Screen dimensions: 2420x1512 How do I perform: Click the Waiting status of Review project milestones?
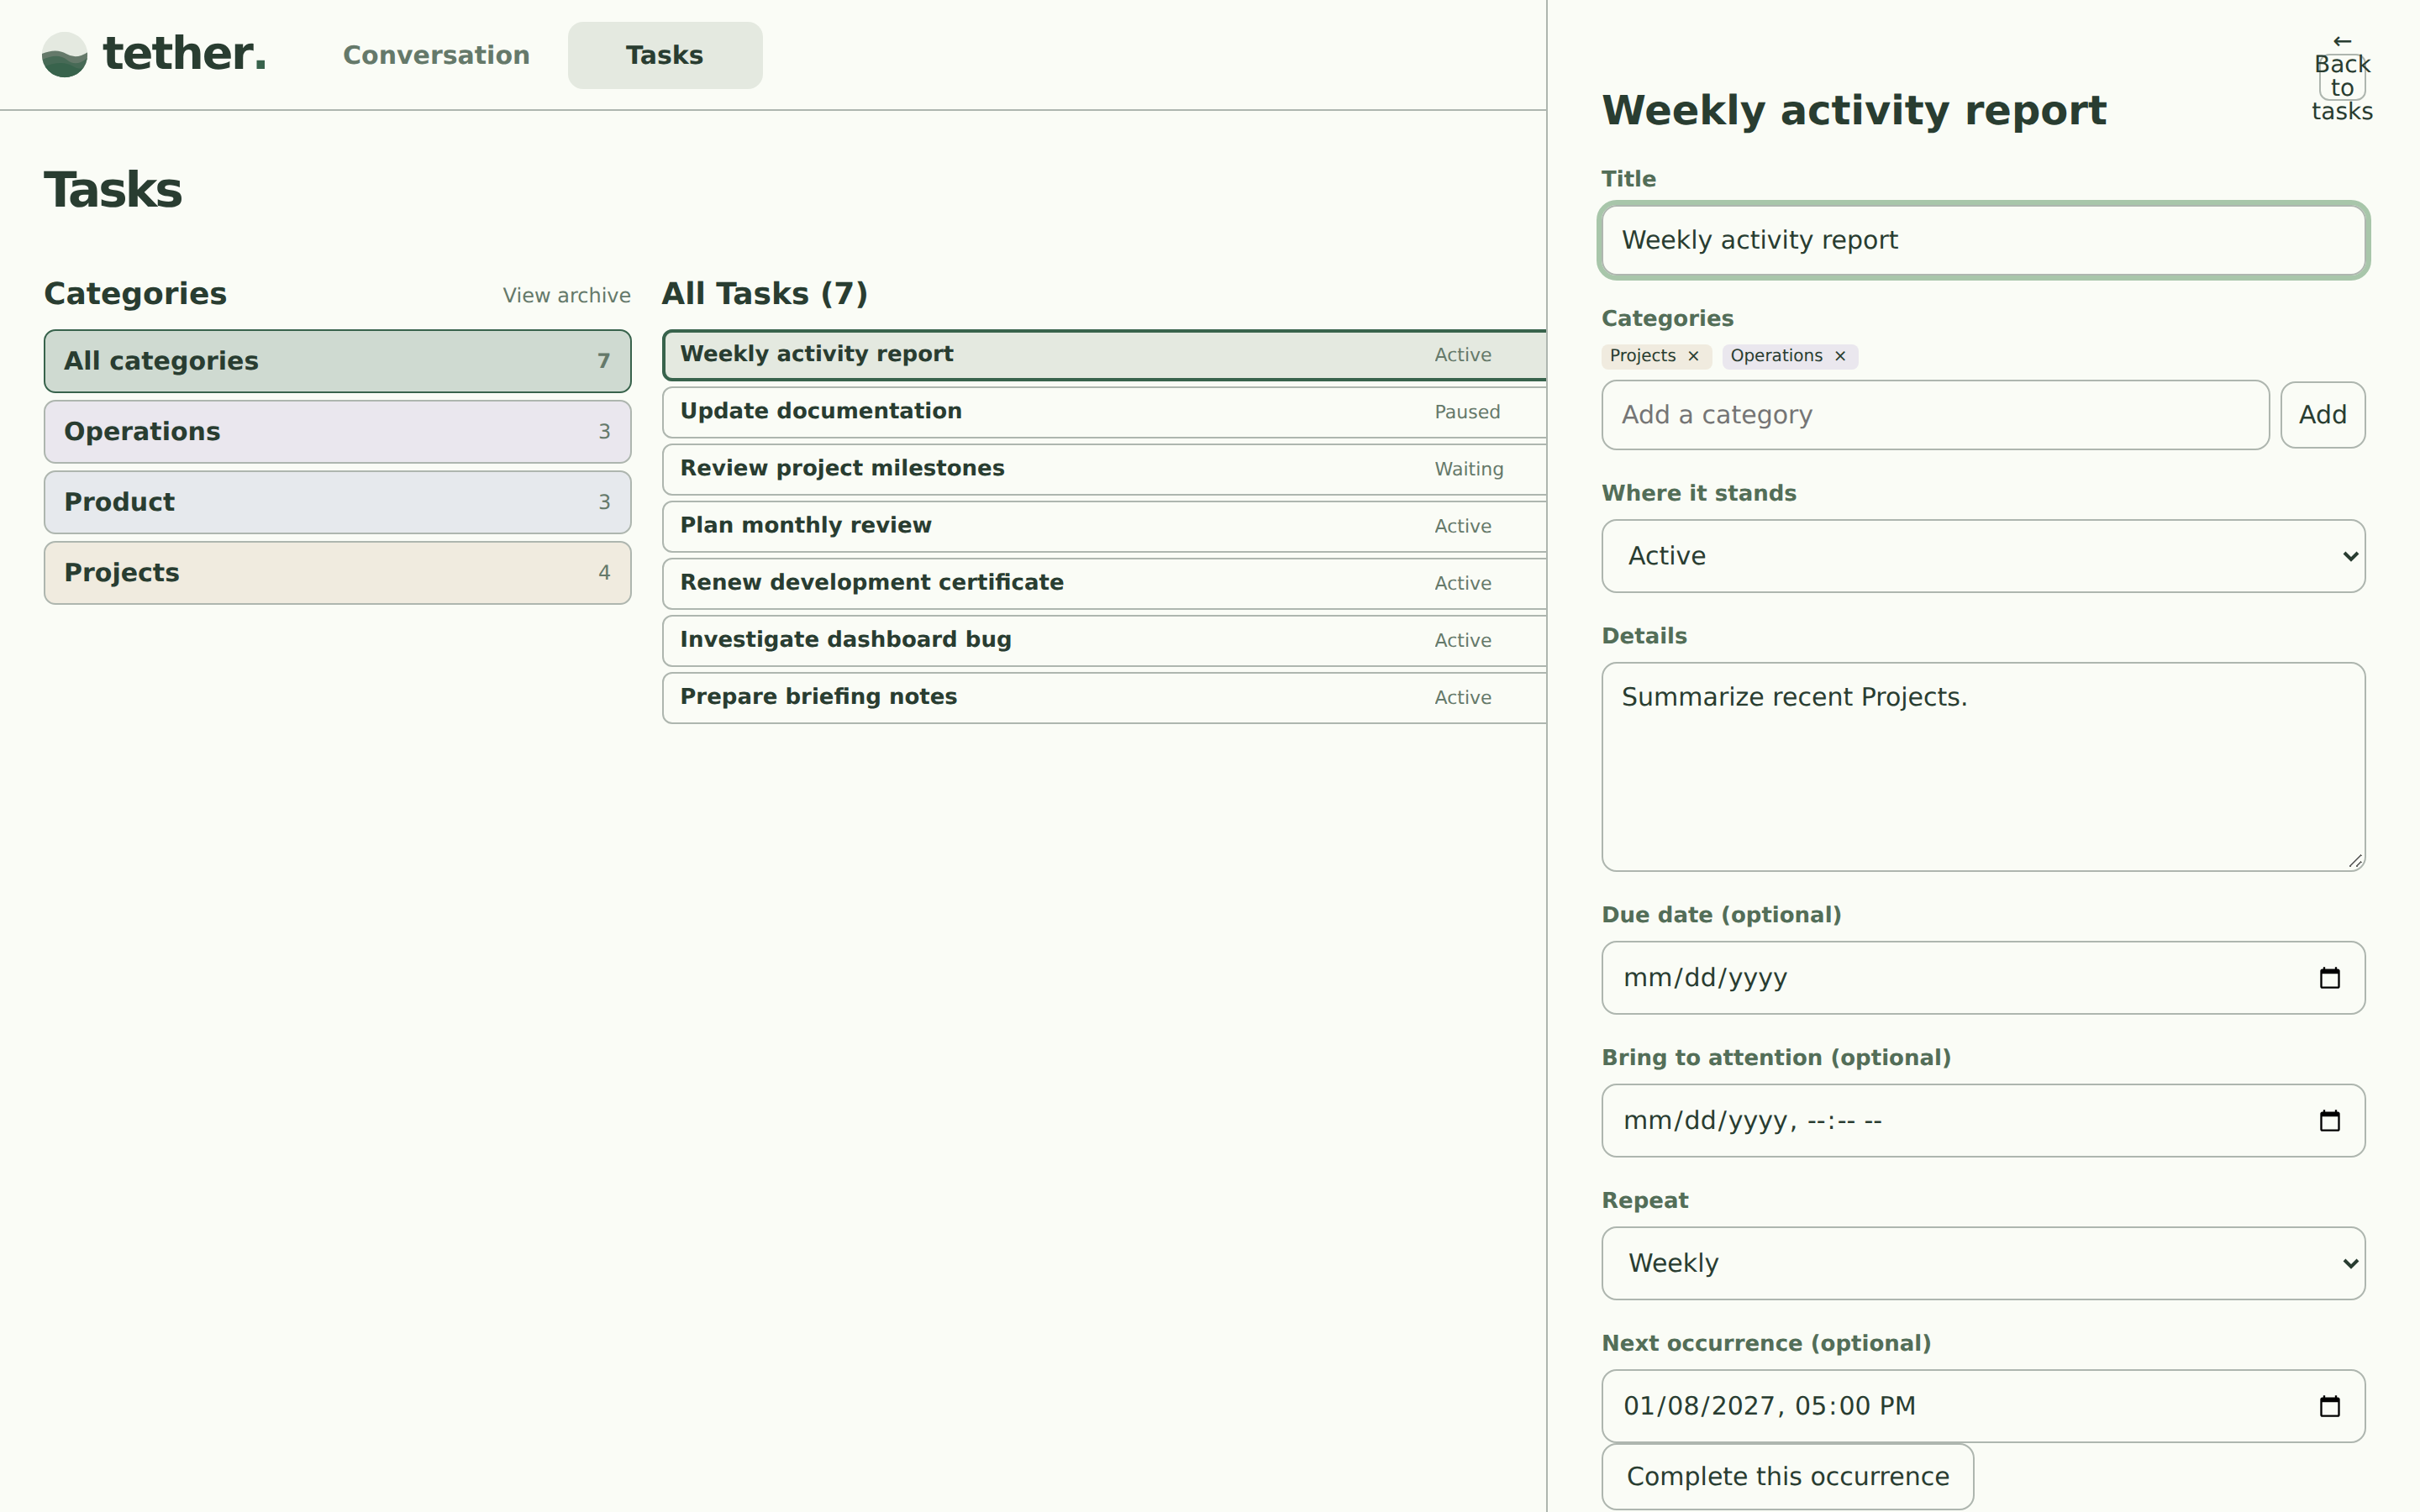pos(1469,469)
